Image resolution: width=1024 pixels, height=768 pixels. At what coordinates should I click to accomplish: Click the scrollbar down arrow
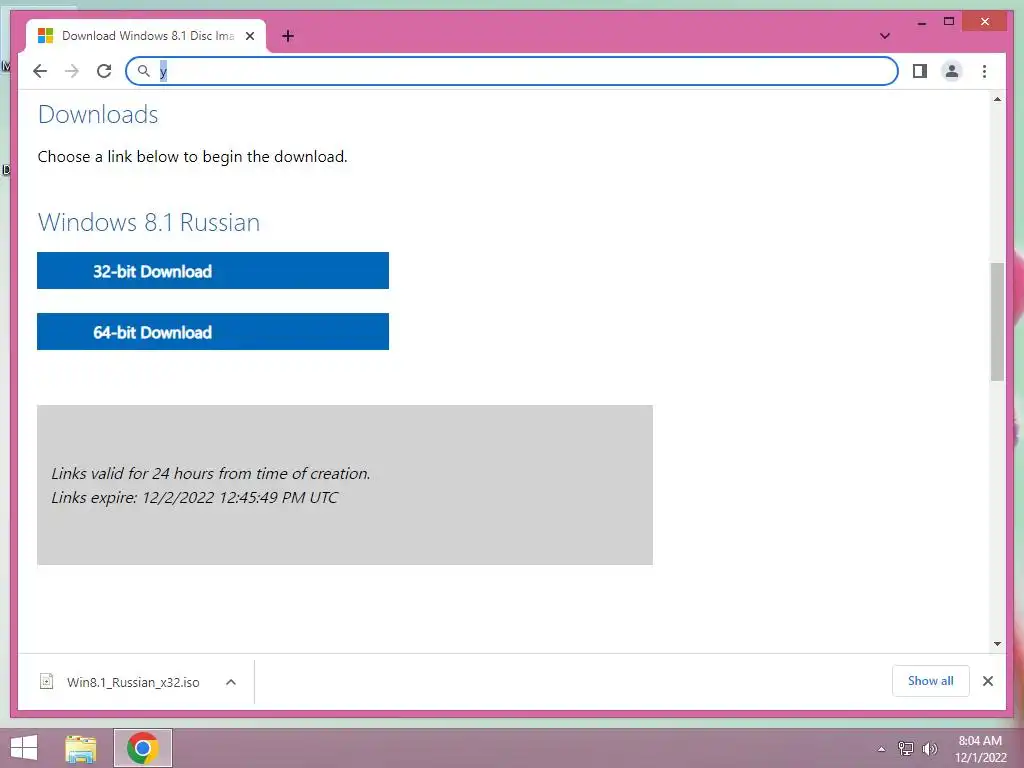pyautogui.click(x=997, y=644)
